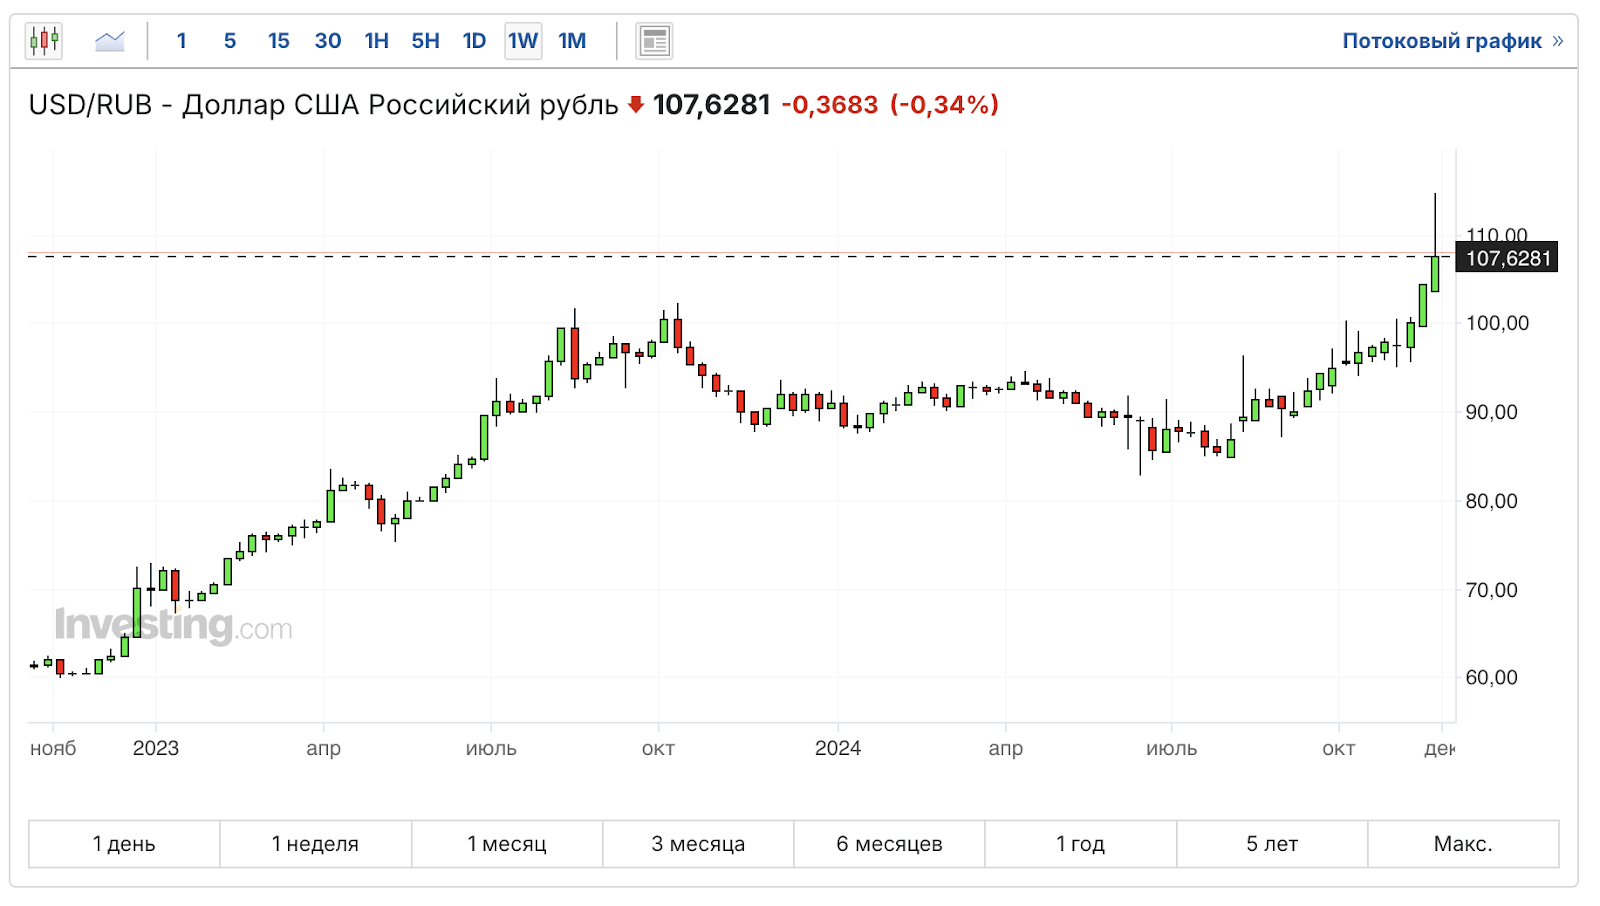Click the 100,00 price axis label
The image size is (1600, 906).
tap(1497, 323)
